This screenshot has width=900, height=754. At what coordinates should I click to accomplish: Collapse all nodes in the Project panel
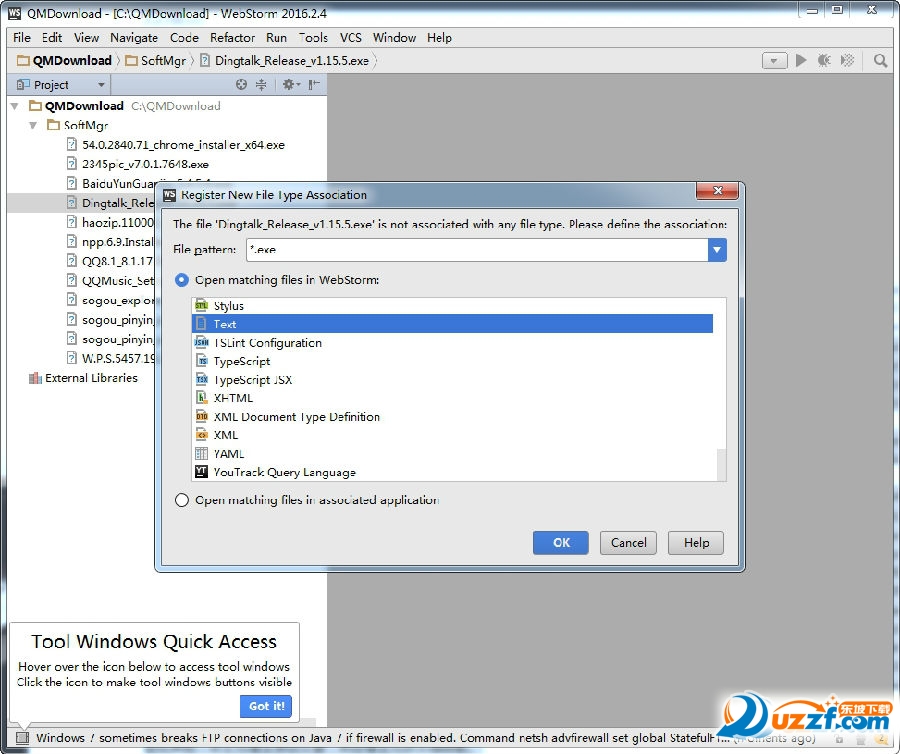262,85
